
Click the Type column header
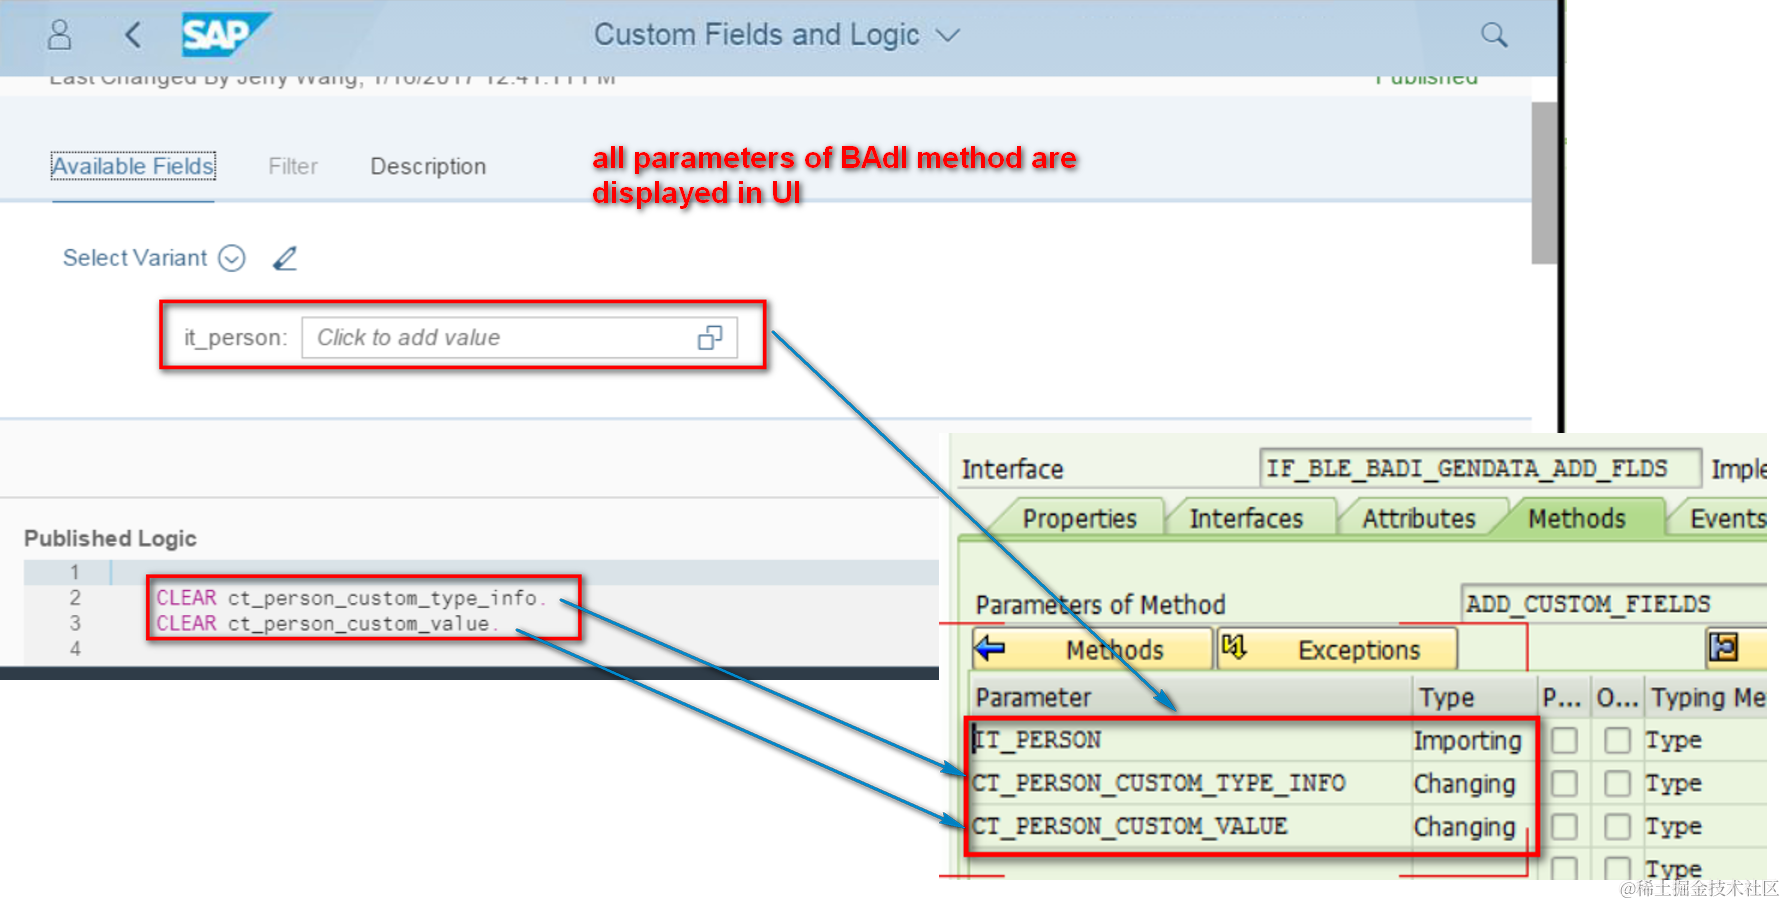(x=1474, y=697)
